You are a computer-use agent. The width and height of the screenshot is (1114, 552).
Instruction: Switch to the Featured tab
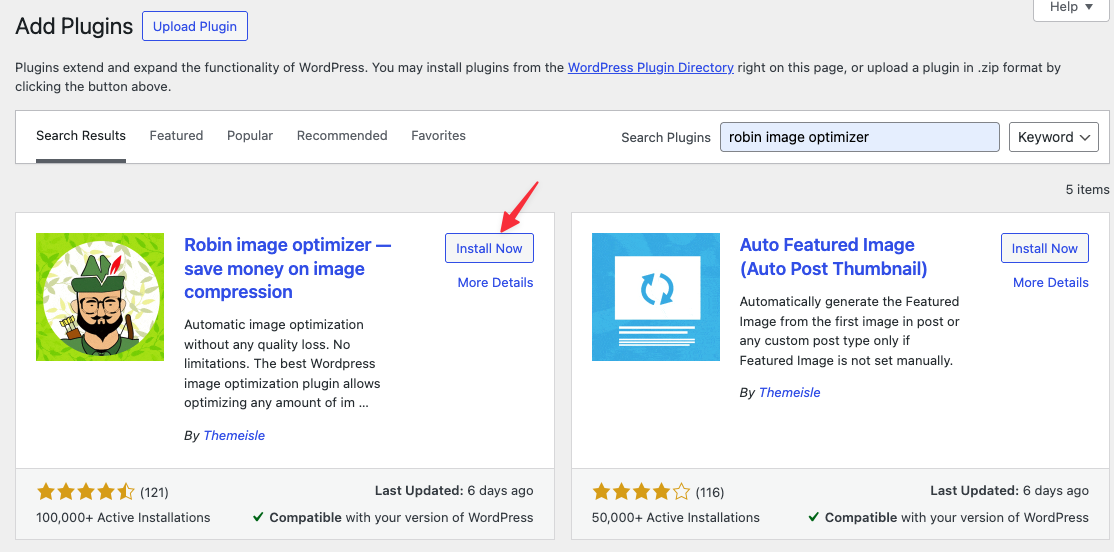click(176, 136)
